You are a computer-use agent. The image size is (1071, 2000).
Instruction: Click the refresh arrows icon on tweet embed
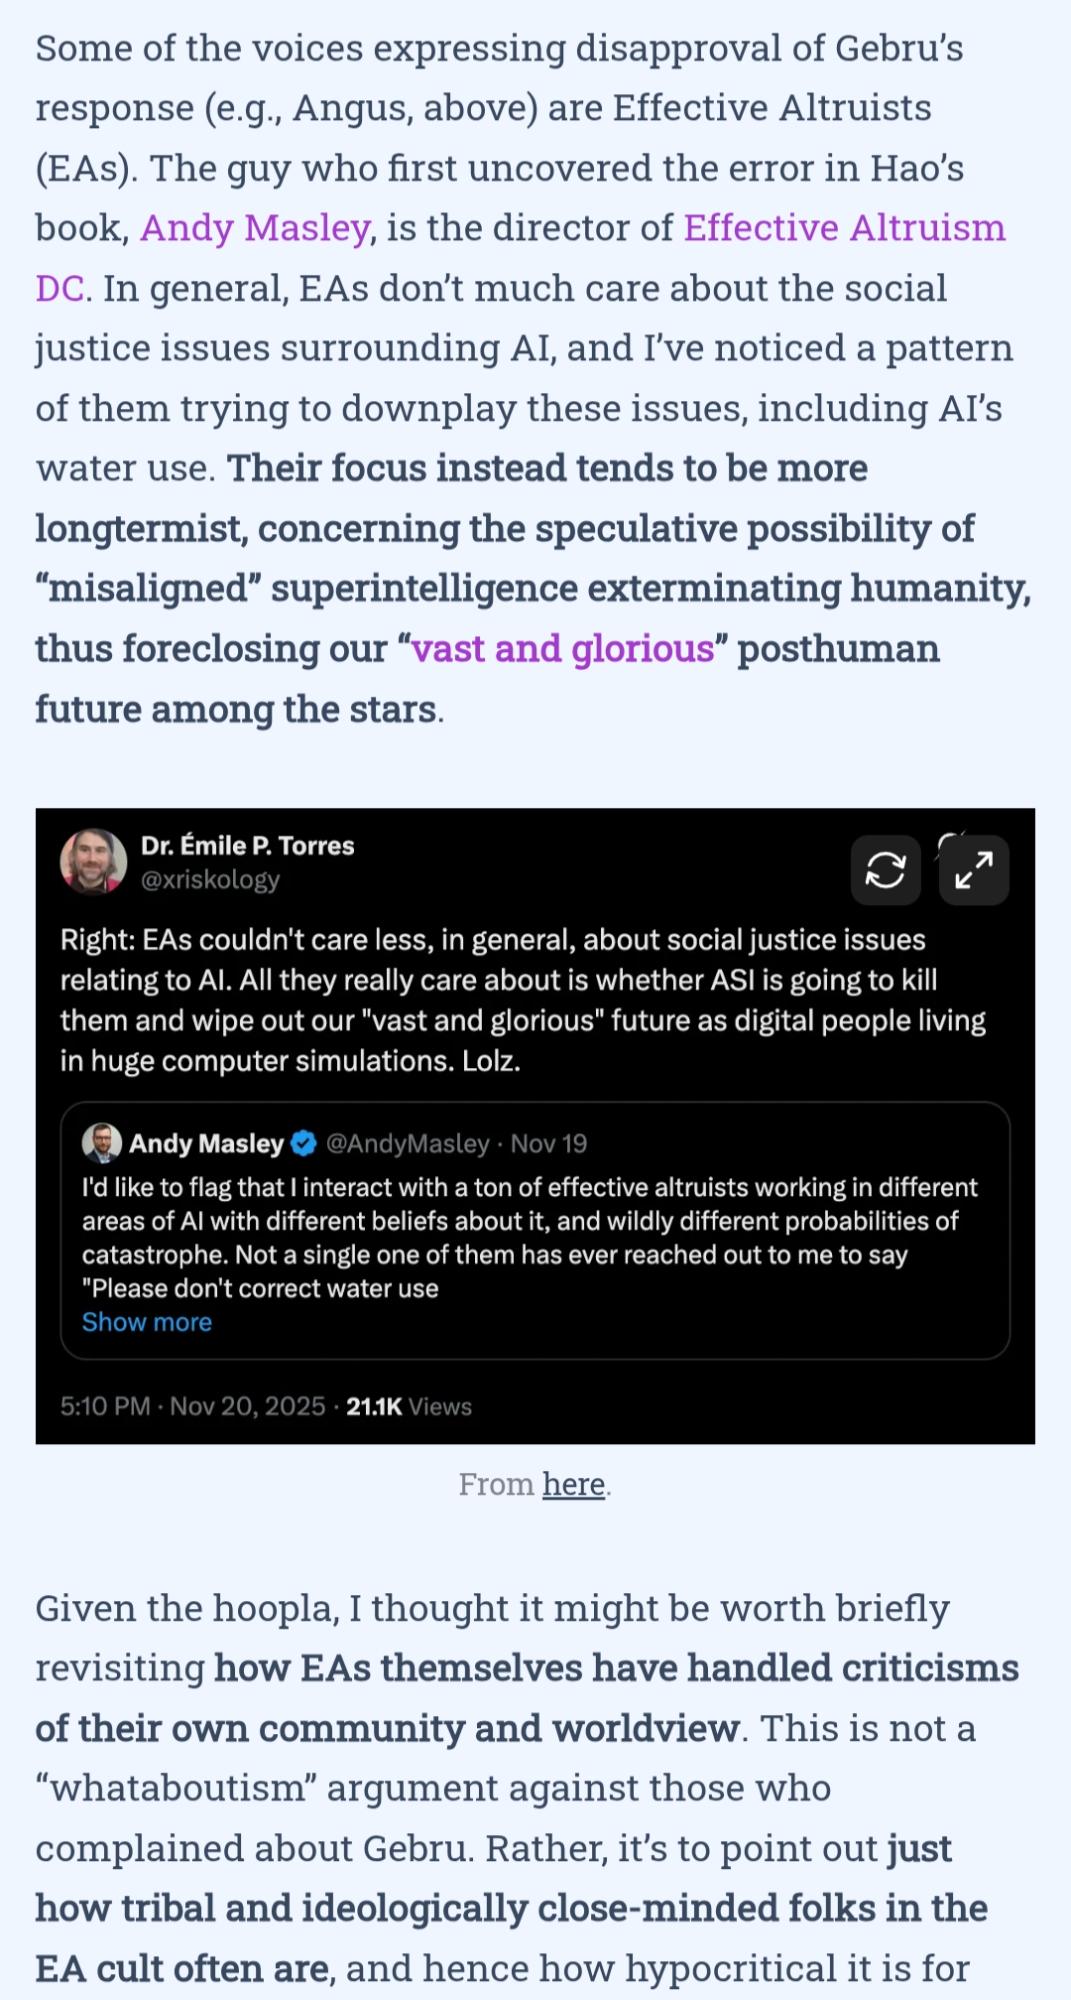coord(885,870)
